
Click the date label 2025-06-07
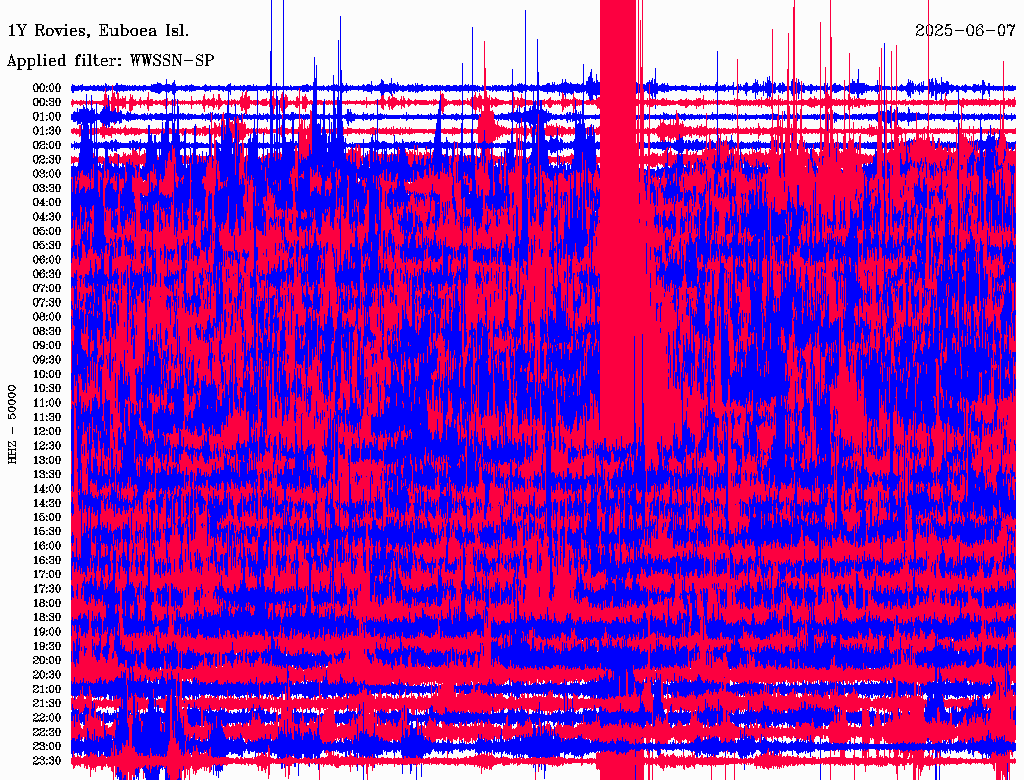coord(965,31)
